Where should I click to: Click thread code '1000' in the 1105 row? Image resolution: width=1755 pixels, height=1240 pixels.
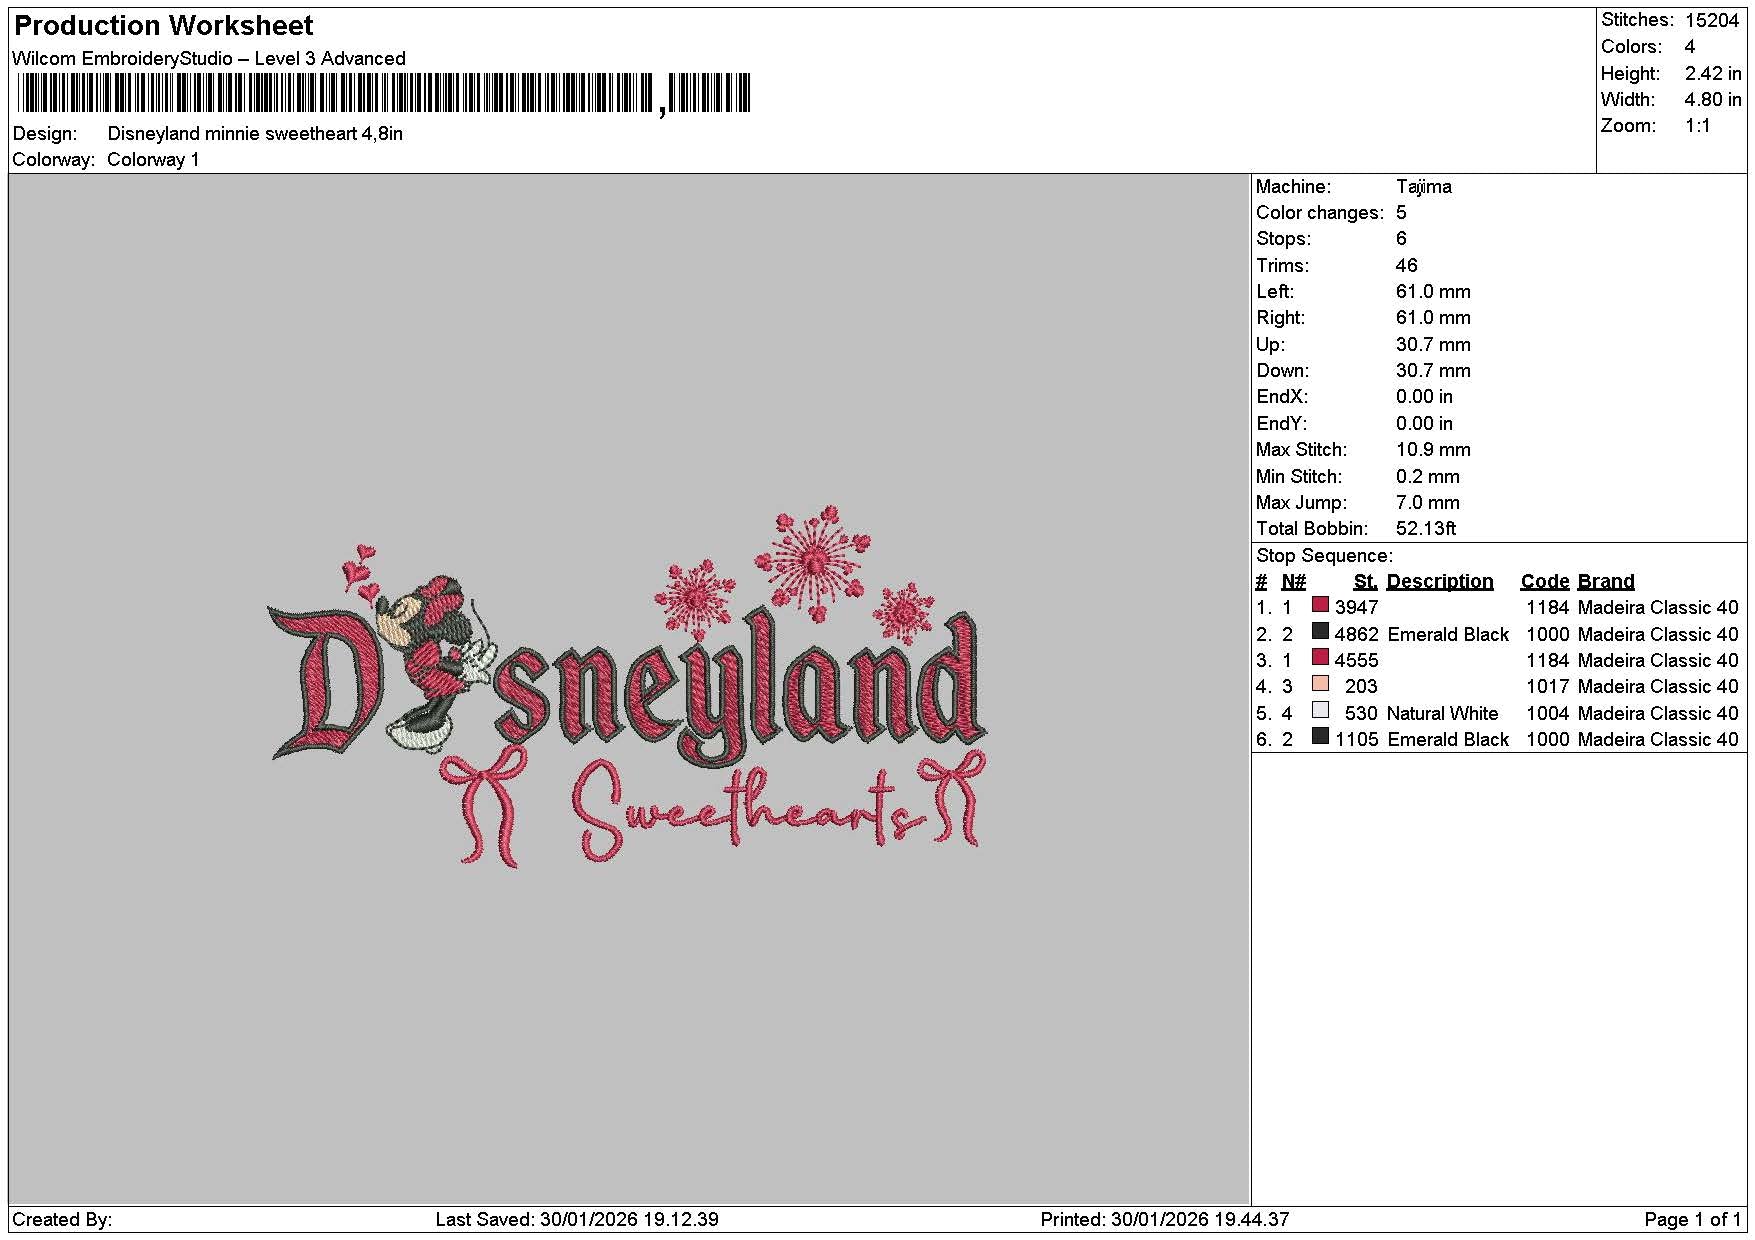click(x=1548, y=740)
